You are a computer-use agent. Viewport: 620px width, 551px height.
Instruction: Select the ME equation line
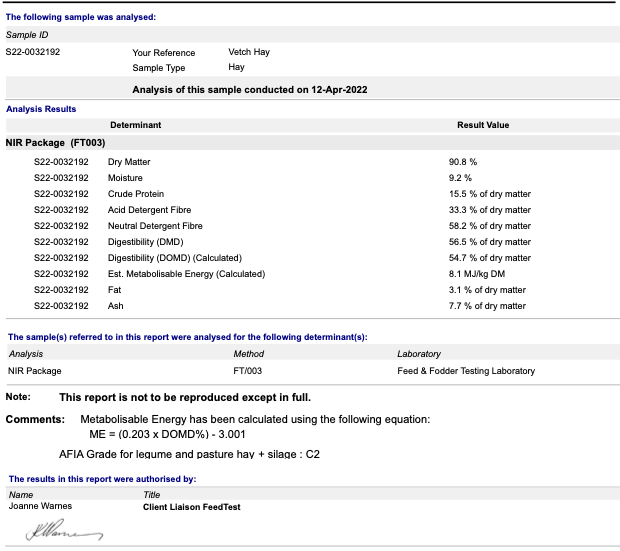[168, 435]
